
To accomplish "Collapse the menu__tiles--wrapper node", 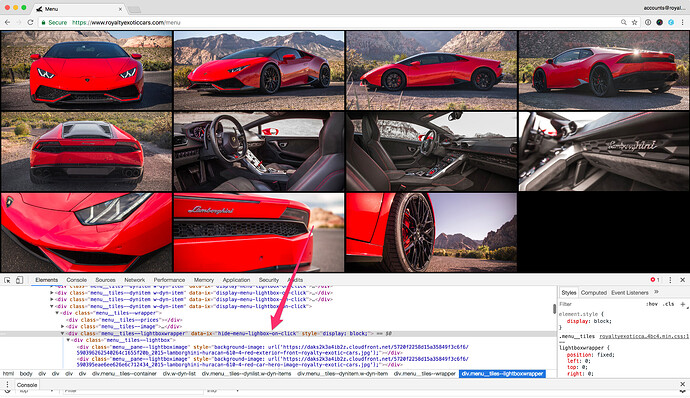I will coord(57,313).
